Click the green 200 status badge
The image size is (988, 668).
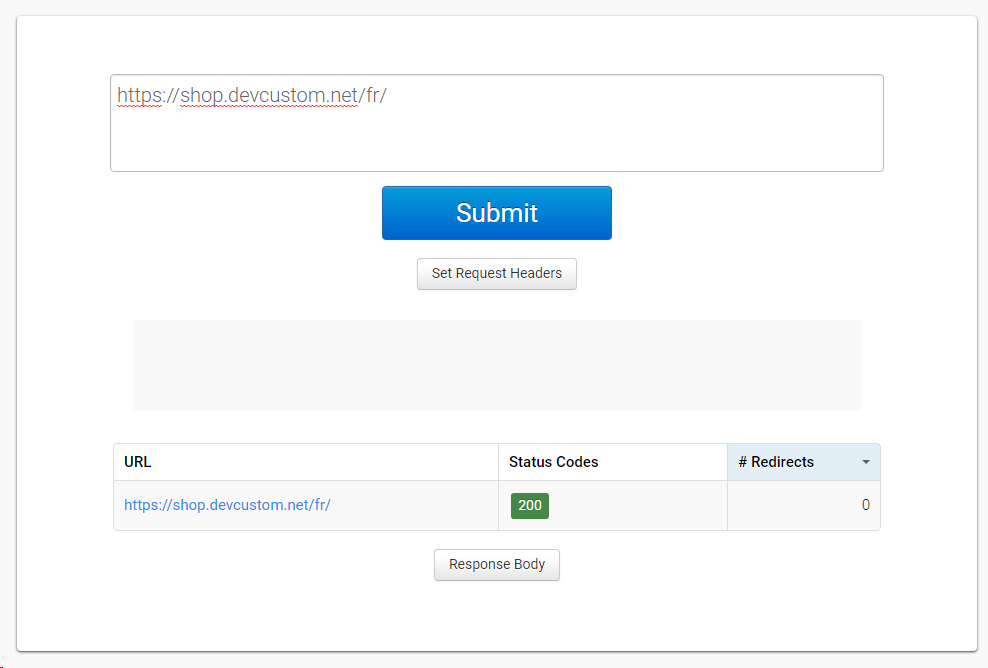point(530,505)
